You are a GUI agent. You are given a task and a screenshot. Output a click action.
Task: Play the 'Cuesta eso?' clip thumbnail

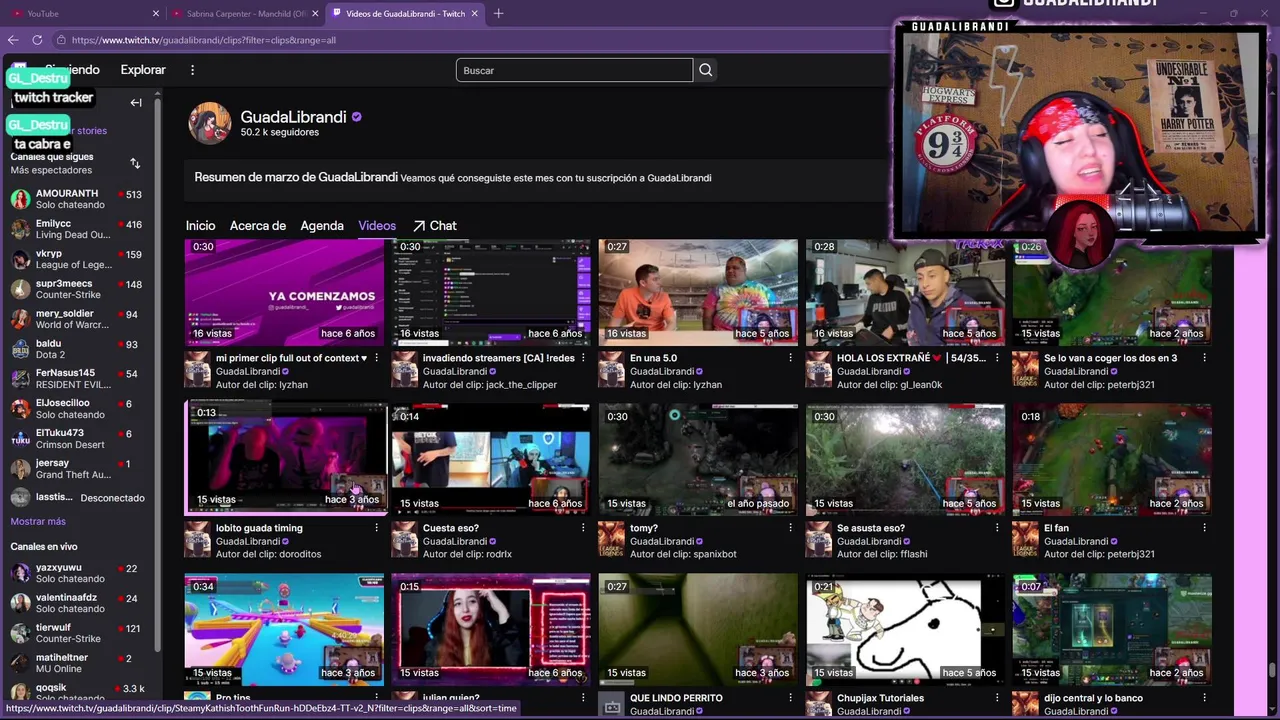tap(491, 460)
